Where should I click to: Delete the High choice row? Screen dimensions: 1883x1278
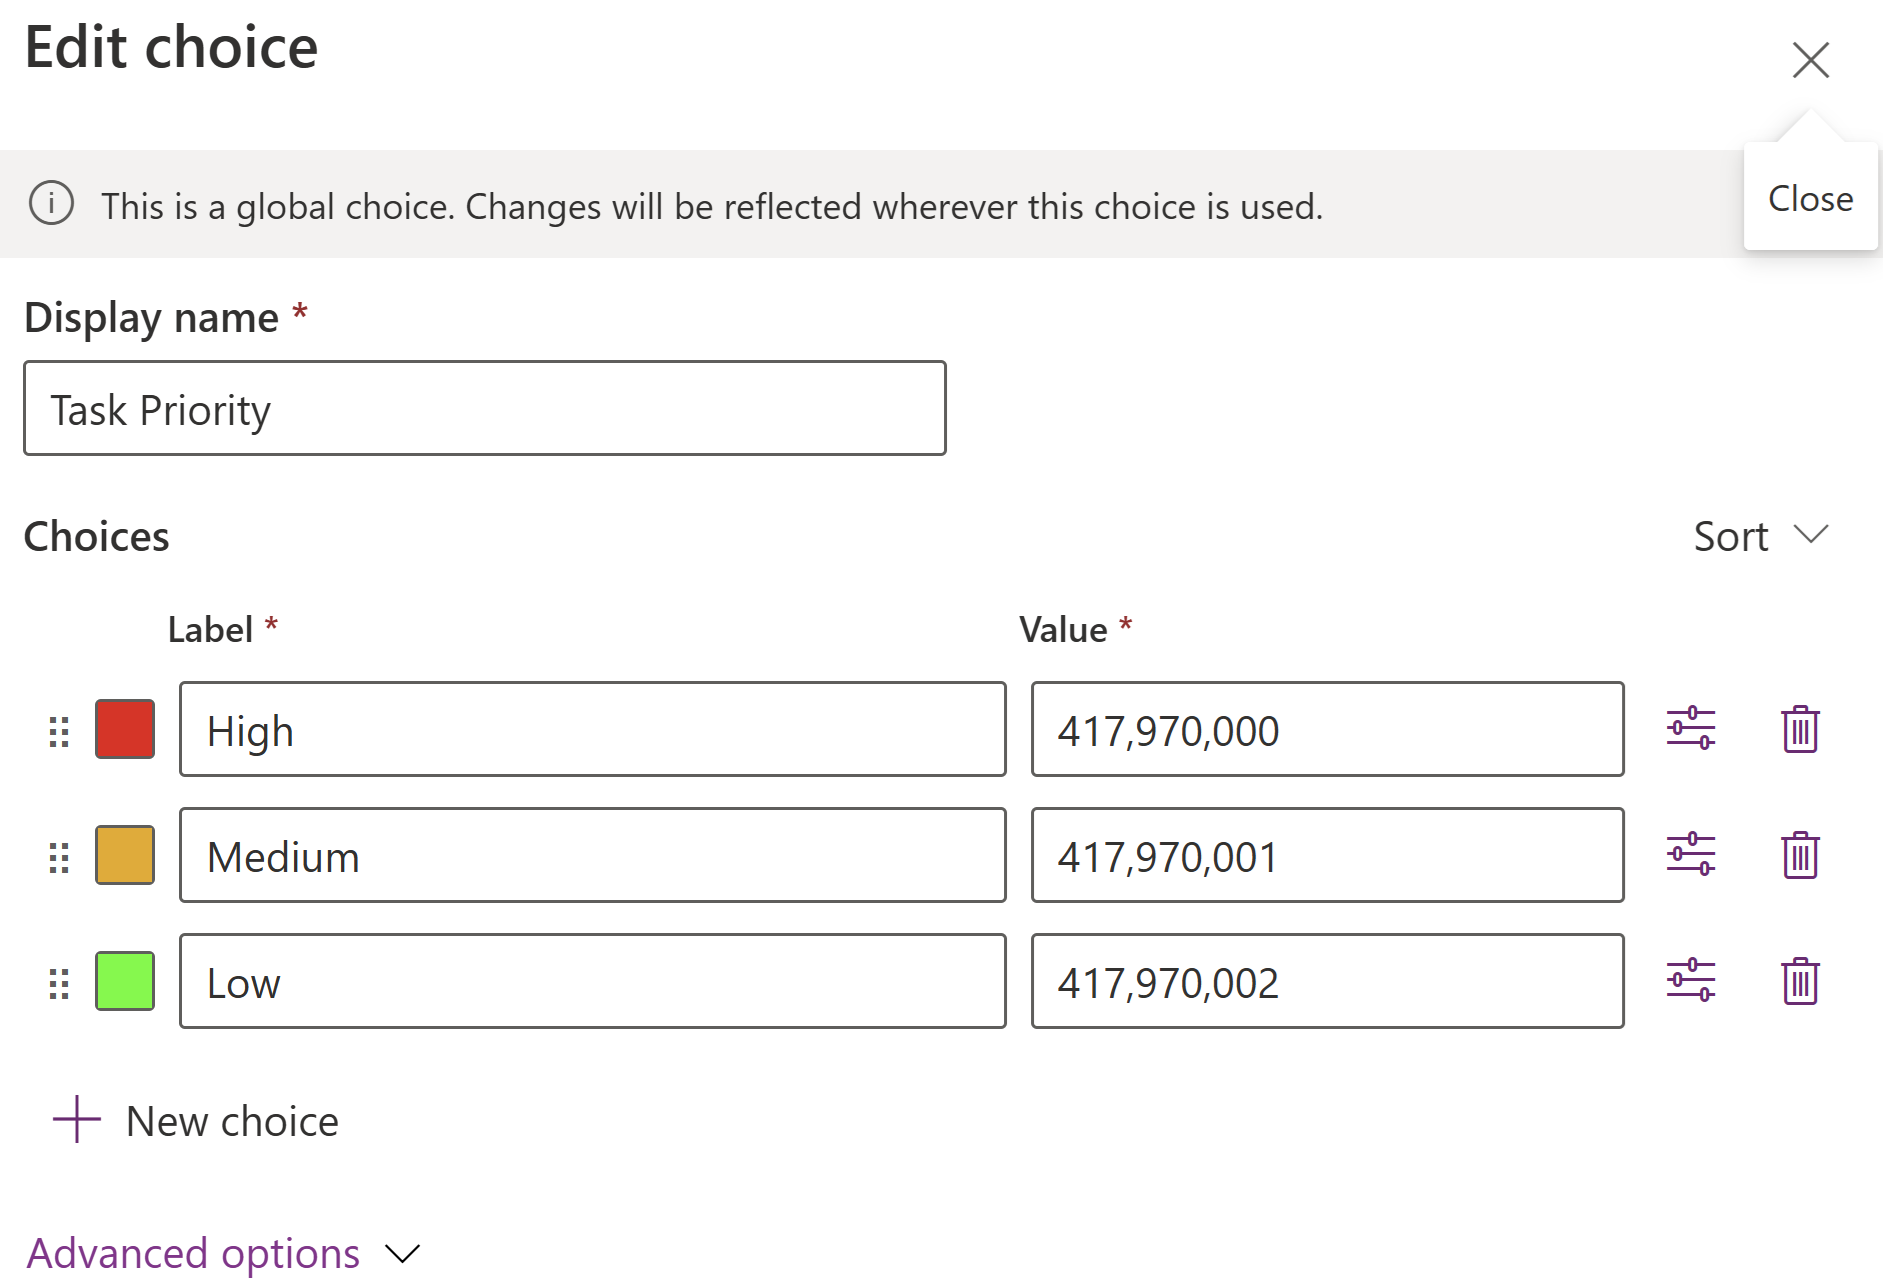pyautogui.click(x=1799, y=730)
